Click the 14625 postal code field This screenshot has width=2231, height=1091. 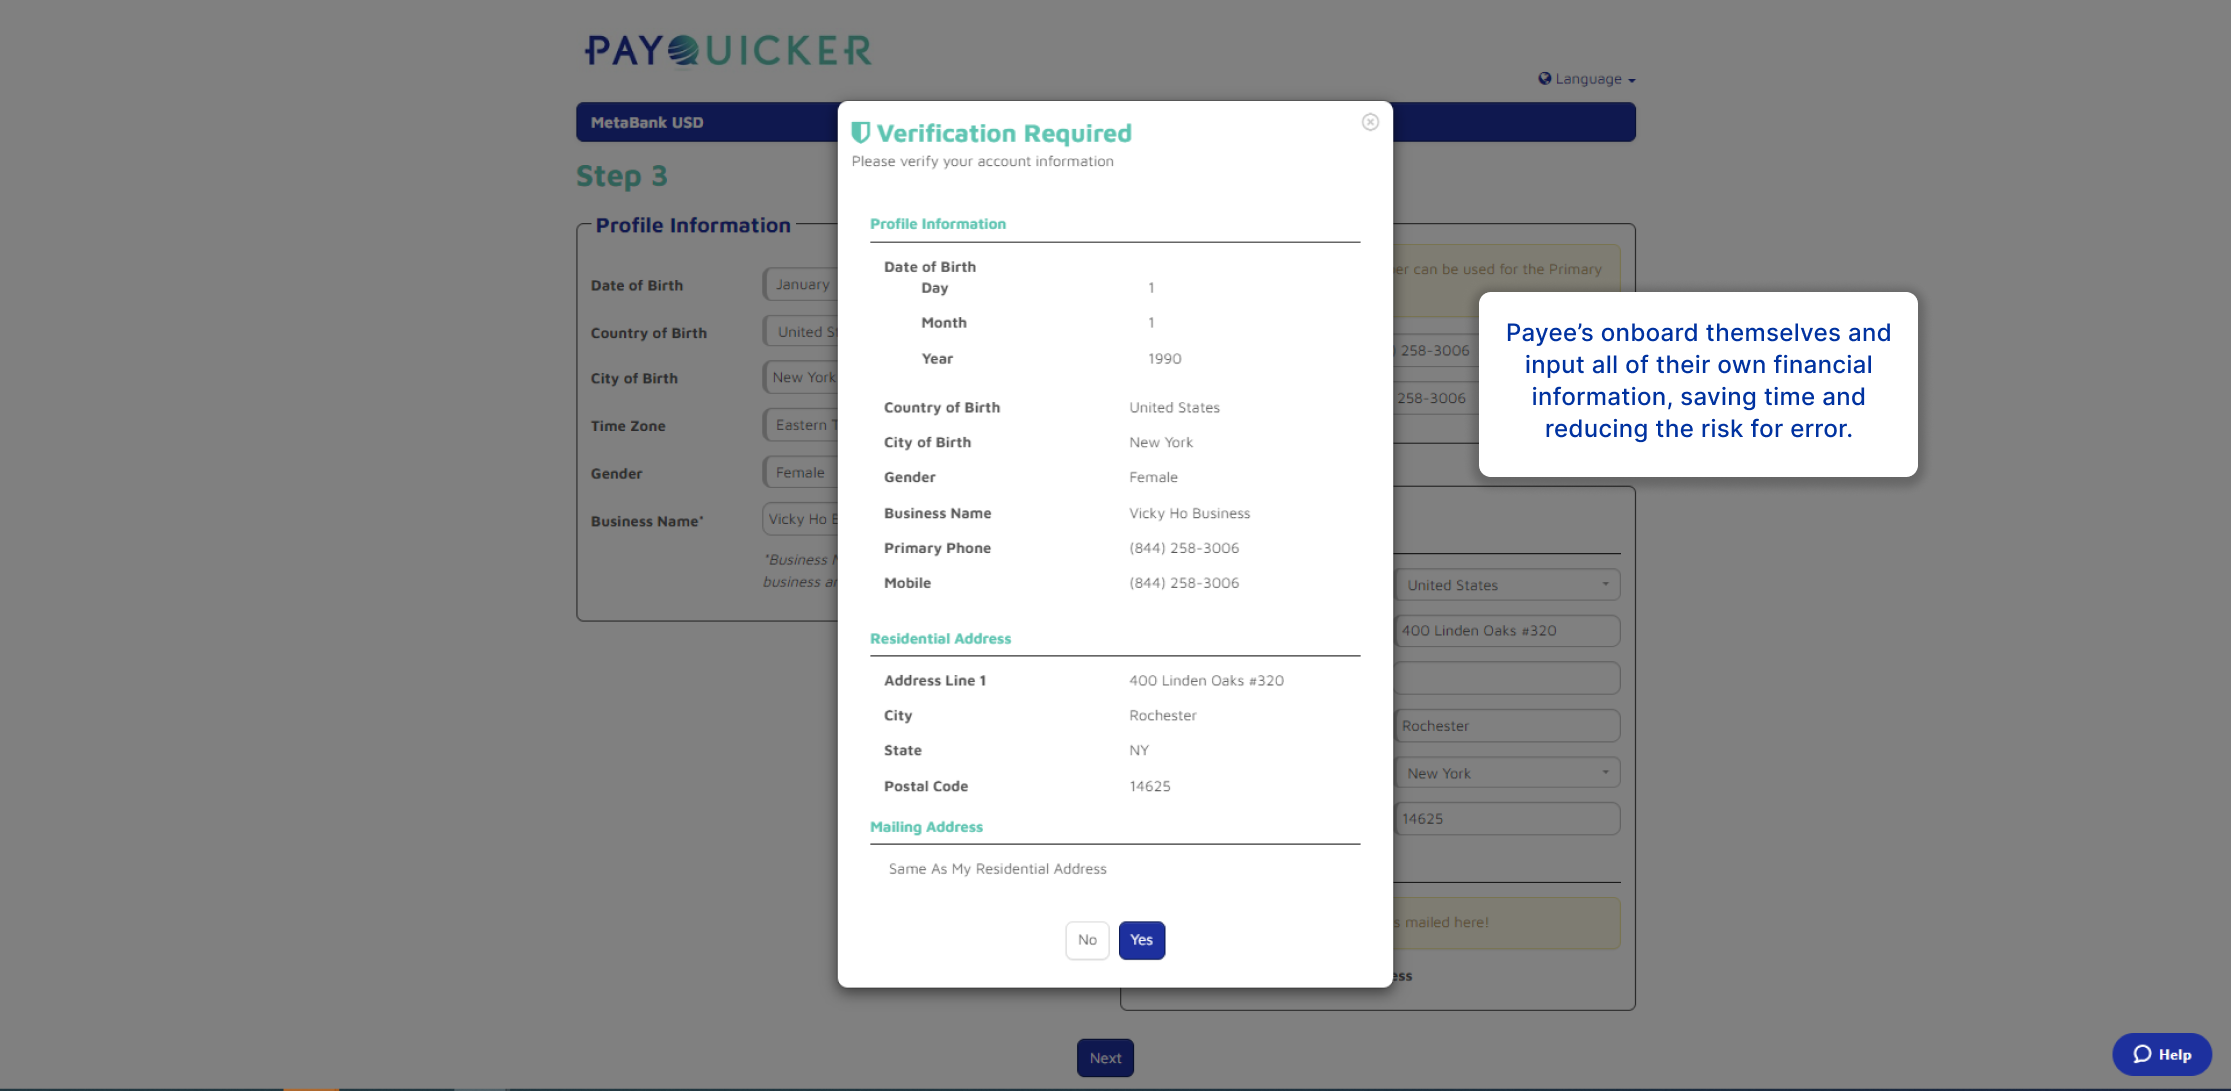pos(1507,819)
